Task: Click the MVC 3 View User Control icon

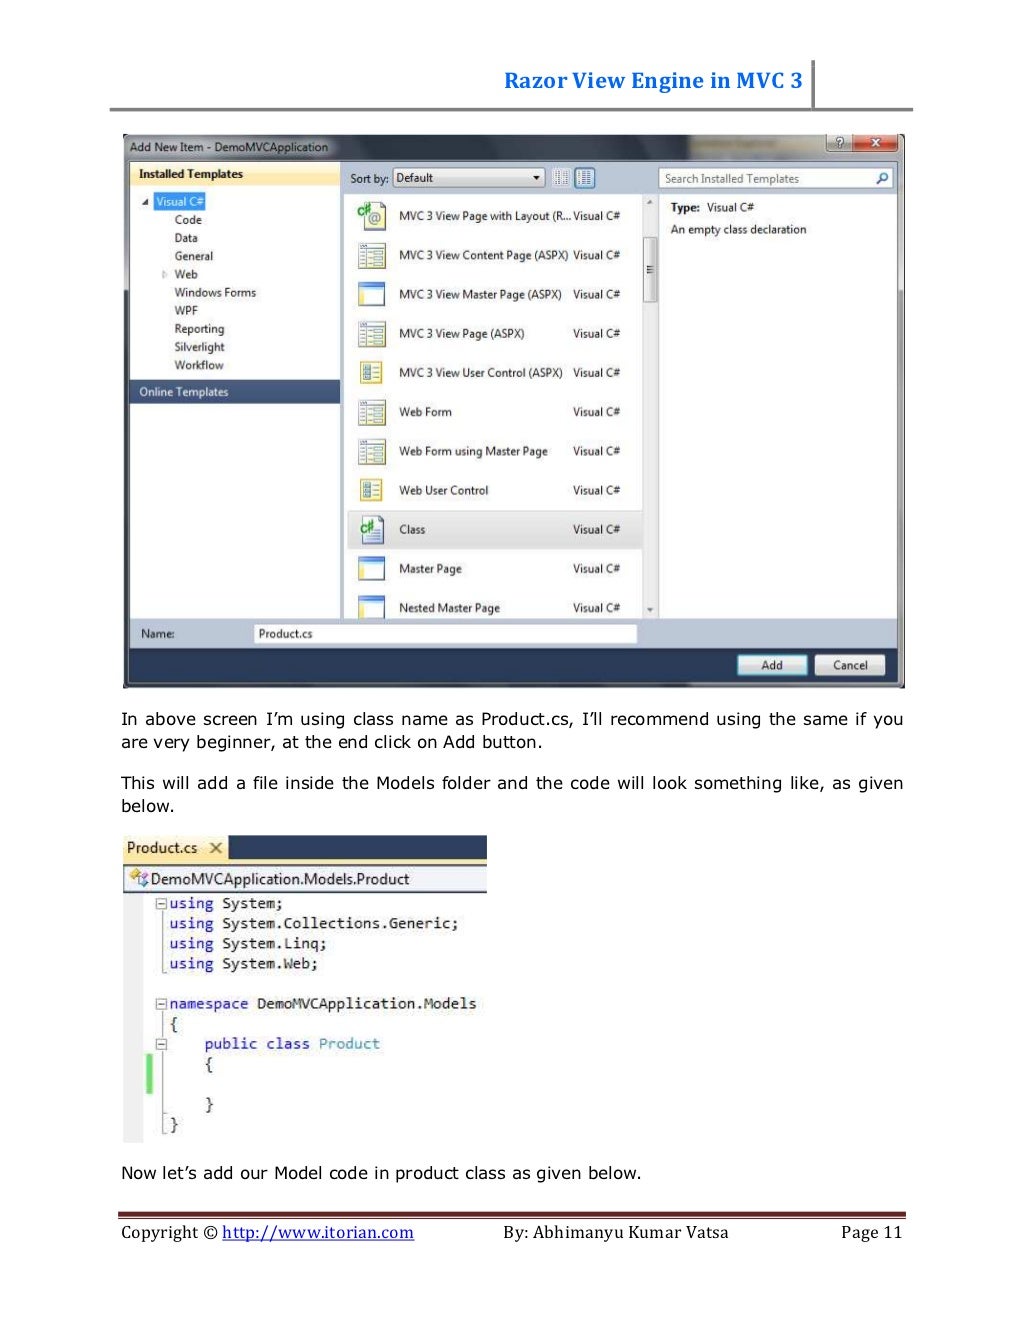Action: pos(371,372)
